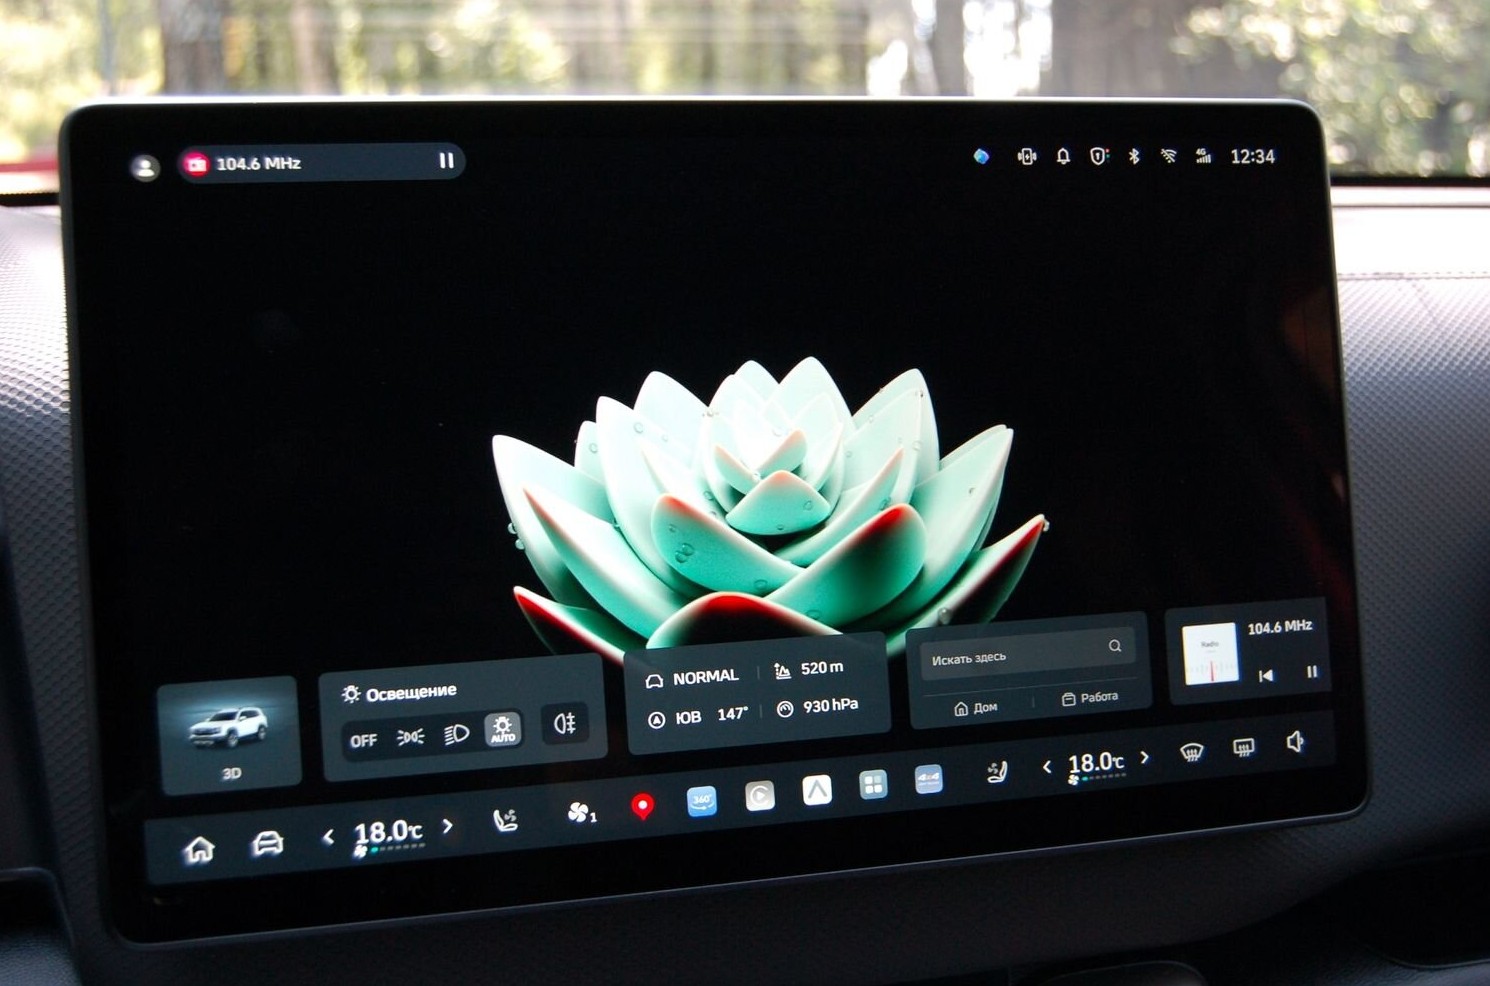The width and height of the screenshot is (1490, 986).
Task: Raise passenger temperature with right chevron
Action: point(1145,758)
